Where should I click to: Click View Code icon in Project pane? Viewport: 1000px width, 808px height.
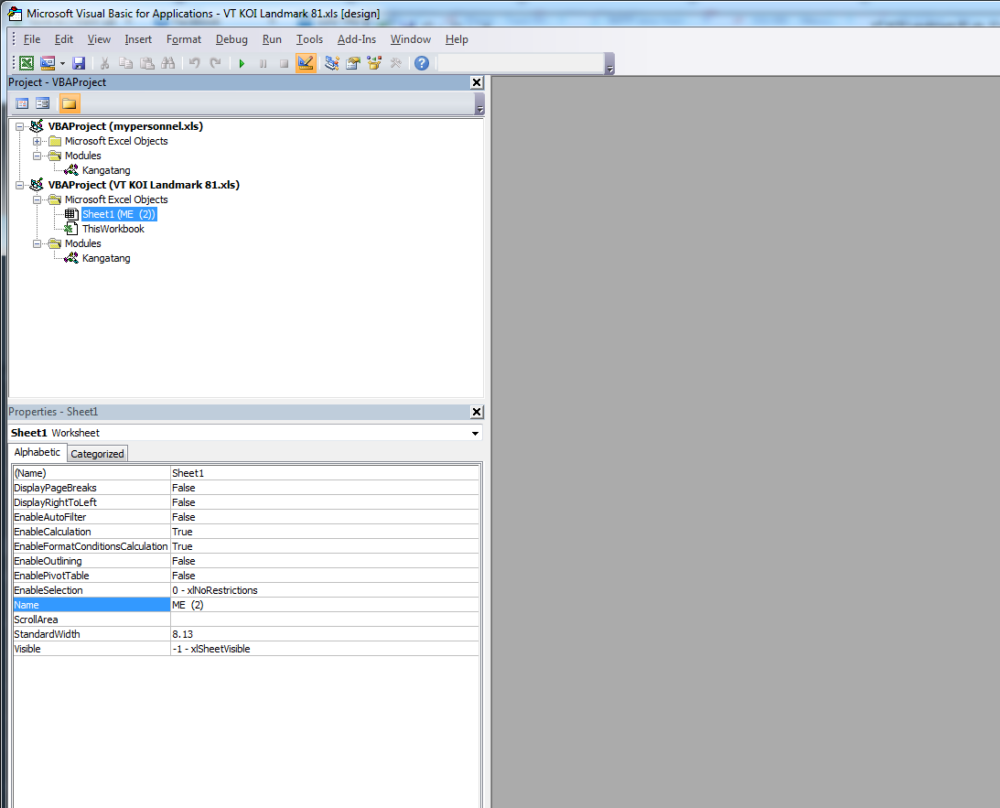coord(22,103)
